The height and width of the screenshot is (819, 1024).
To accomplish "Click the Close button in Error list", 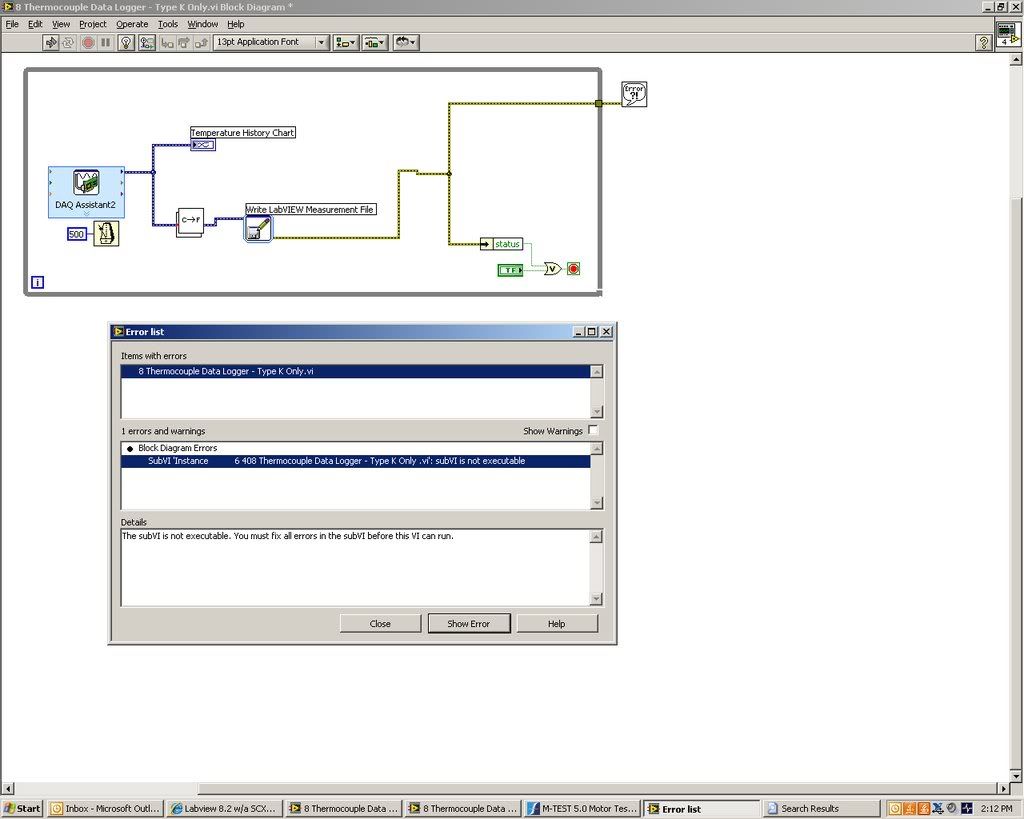I will [x=380, y=623].
